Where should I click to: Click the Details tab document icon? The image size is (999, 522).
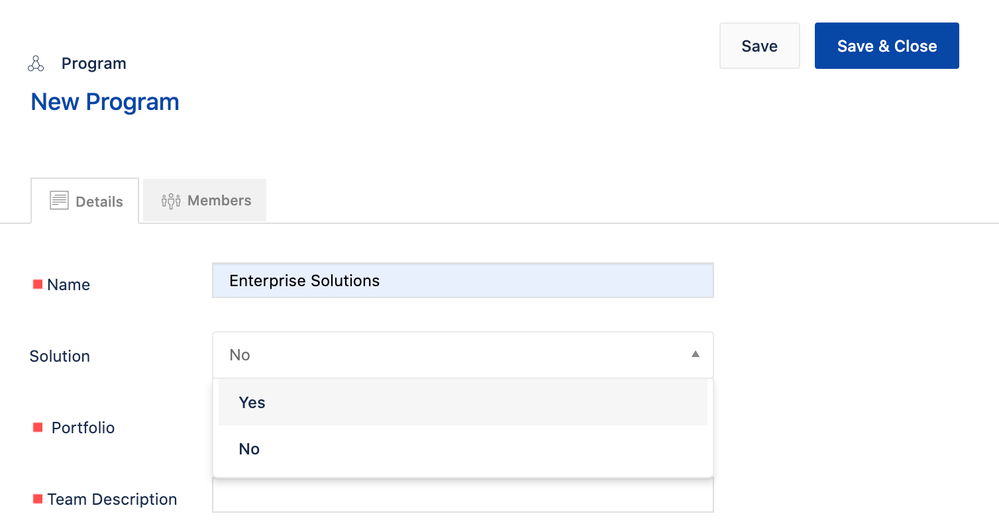coord(59,201)
